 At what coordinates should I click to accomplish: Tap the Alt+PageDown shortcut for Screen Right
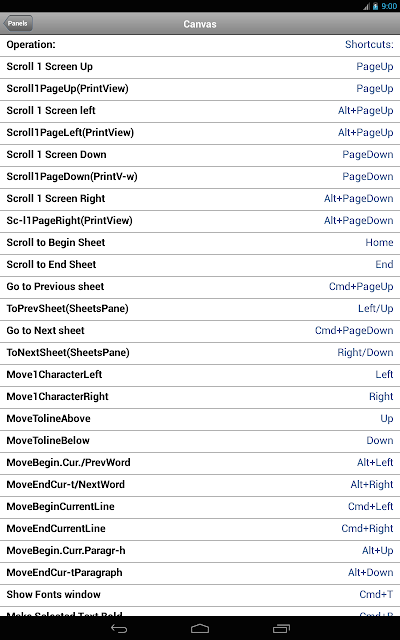coord(358,199)
